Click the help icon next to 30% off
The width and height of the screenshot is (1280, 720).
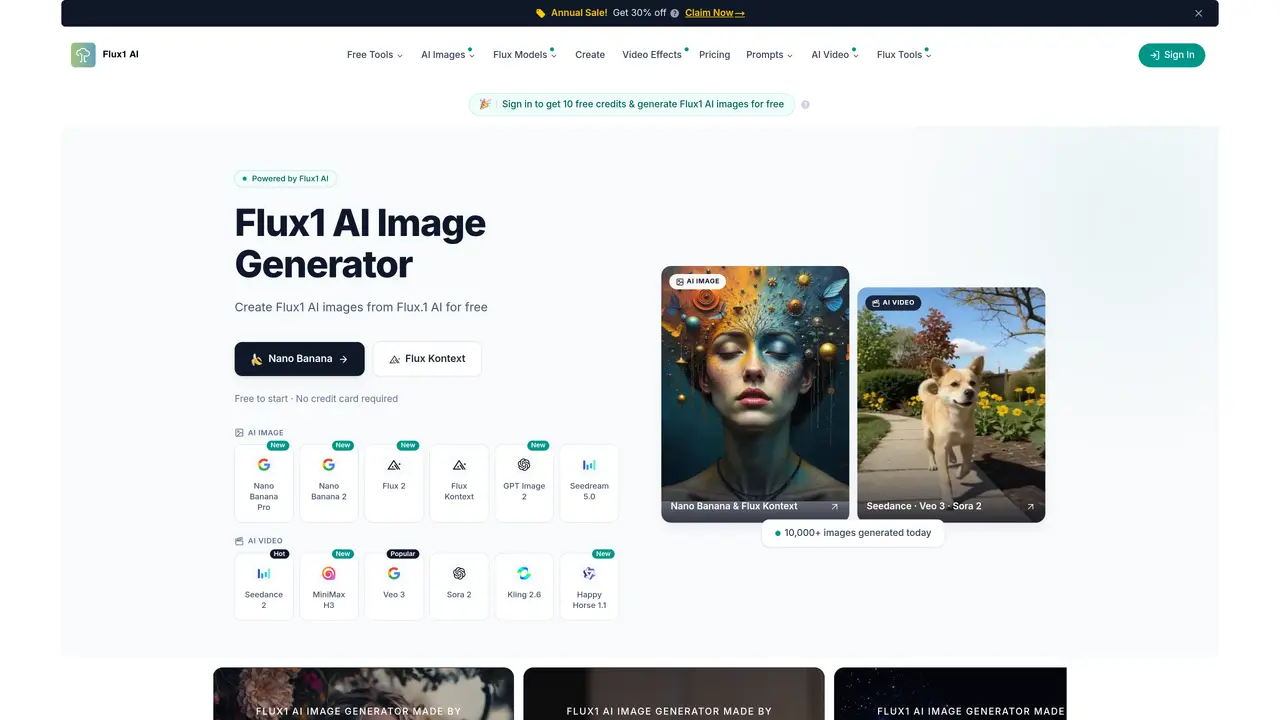click(674, 13)
